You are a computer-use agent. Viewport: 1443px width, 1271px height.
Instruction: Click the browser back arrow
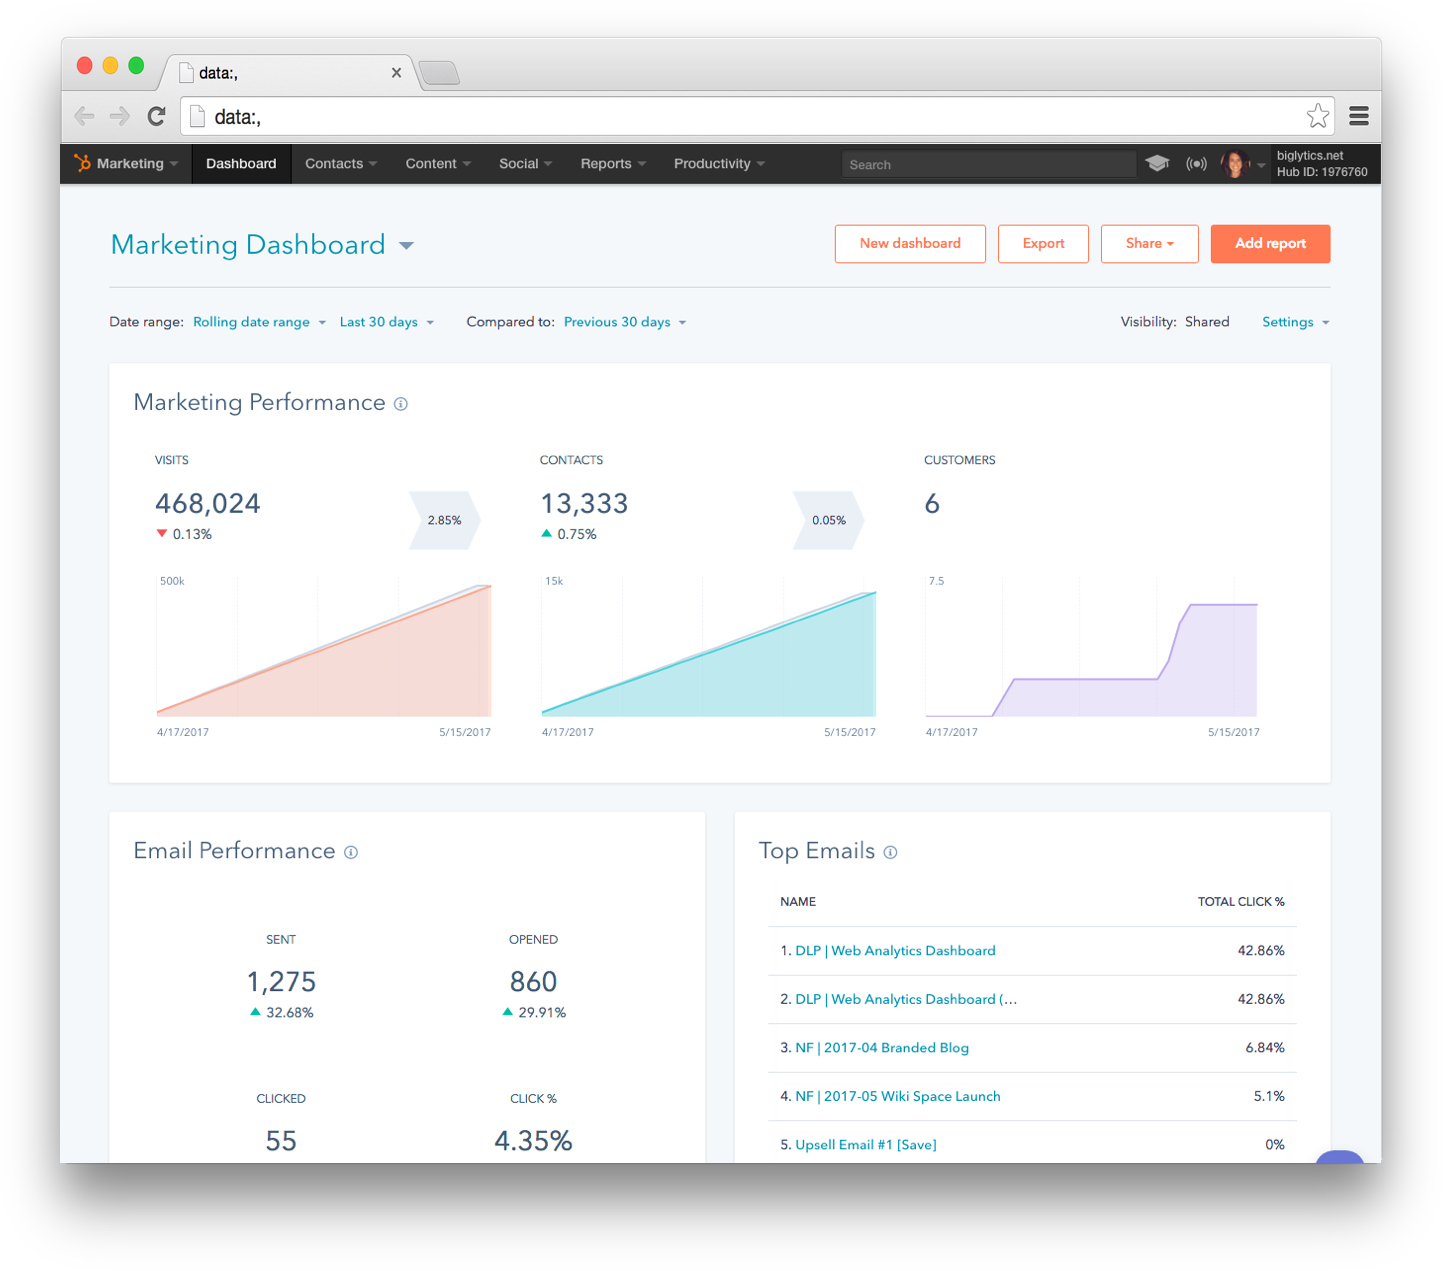[x=85, y=116]
